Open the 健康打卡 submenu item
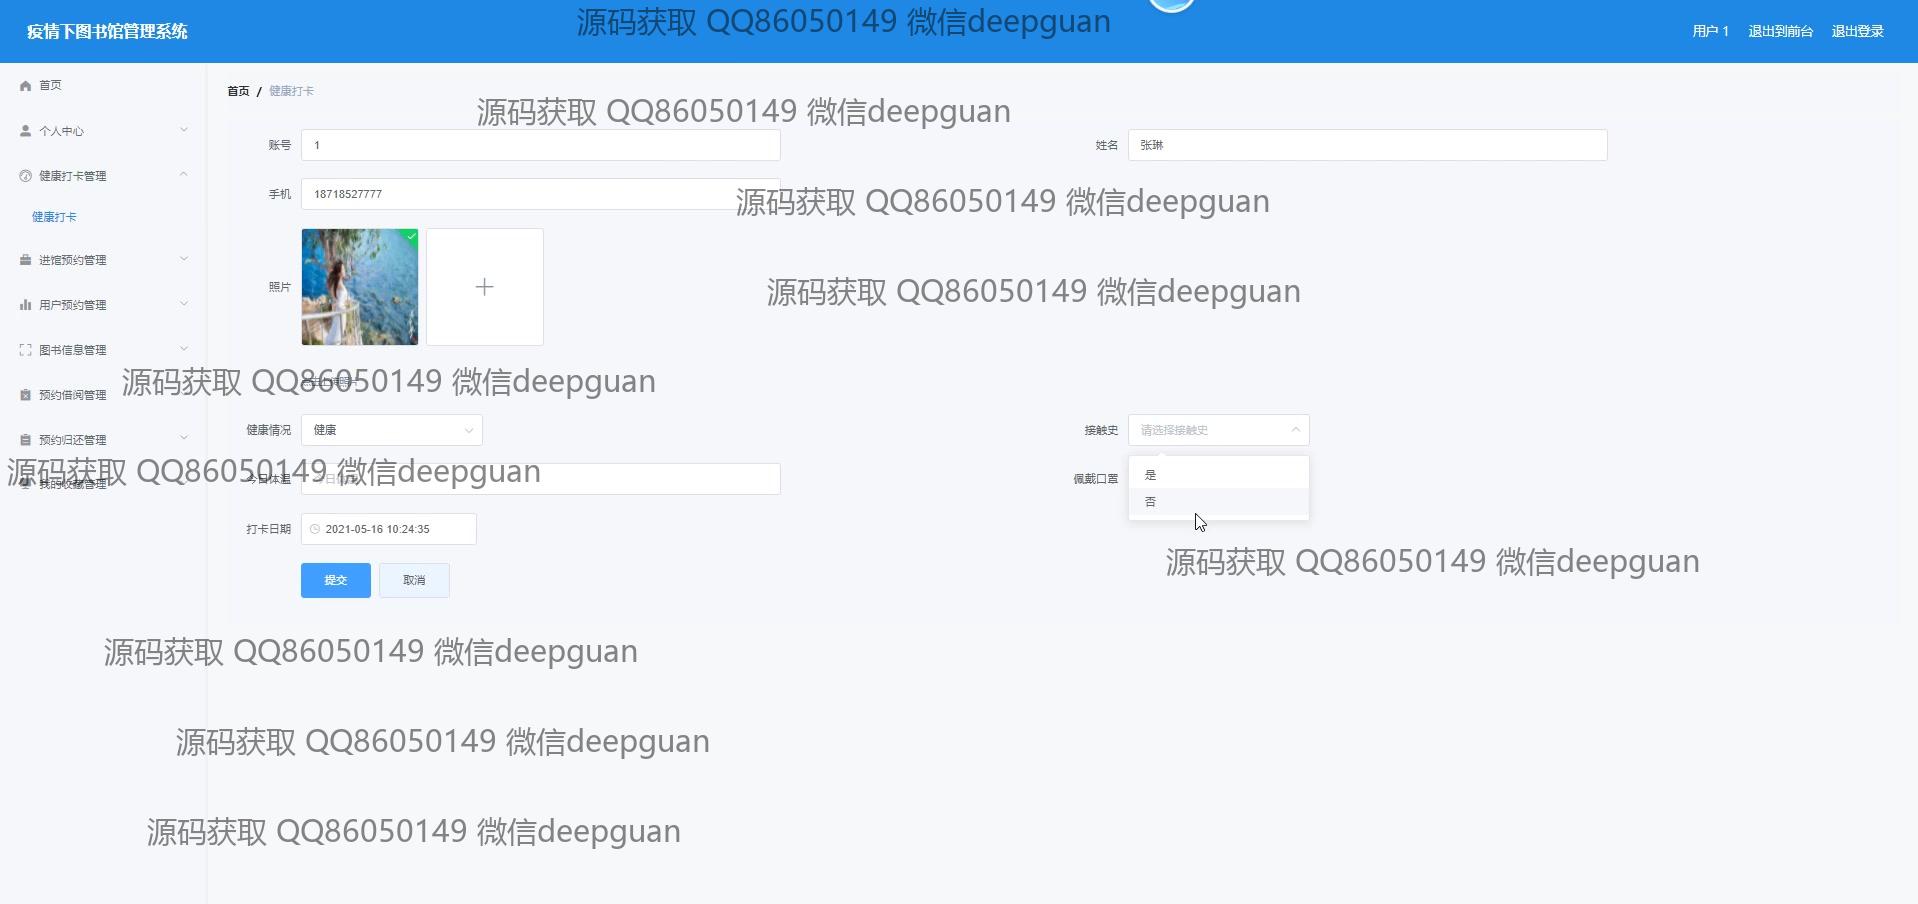Image resolution: width=1918 pixels, height=904 pixels. [54, 217]
